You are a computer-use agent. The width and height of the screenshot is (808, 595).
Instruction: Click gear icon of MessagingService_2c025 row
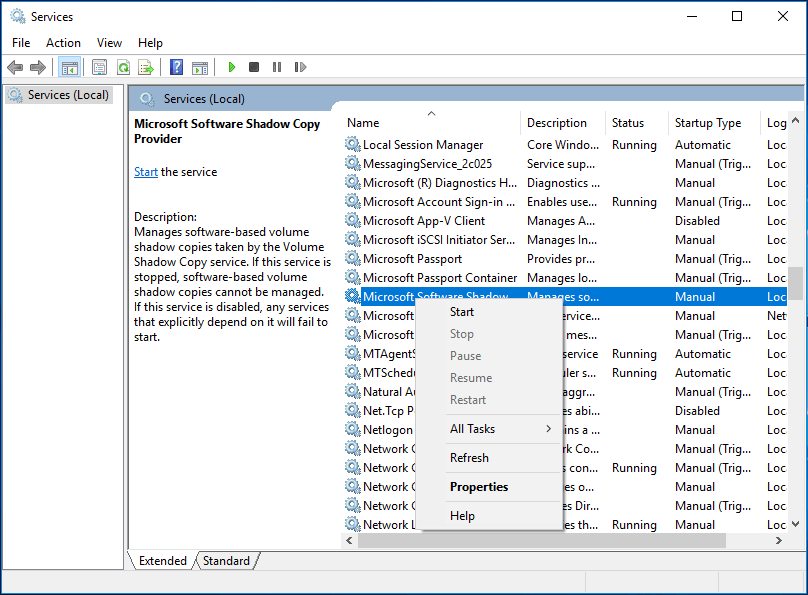[352, 163]
